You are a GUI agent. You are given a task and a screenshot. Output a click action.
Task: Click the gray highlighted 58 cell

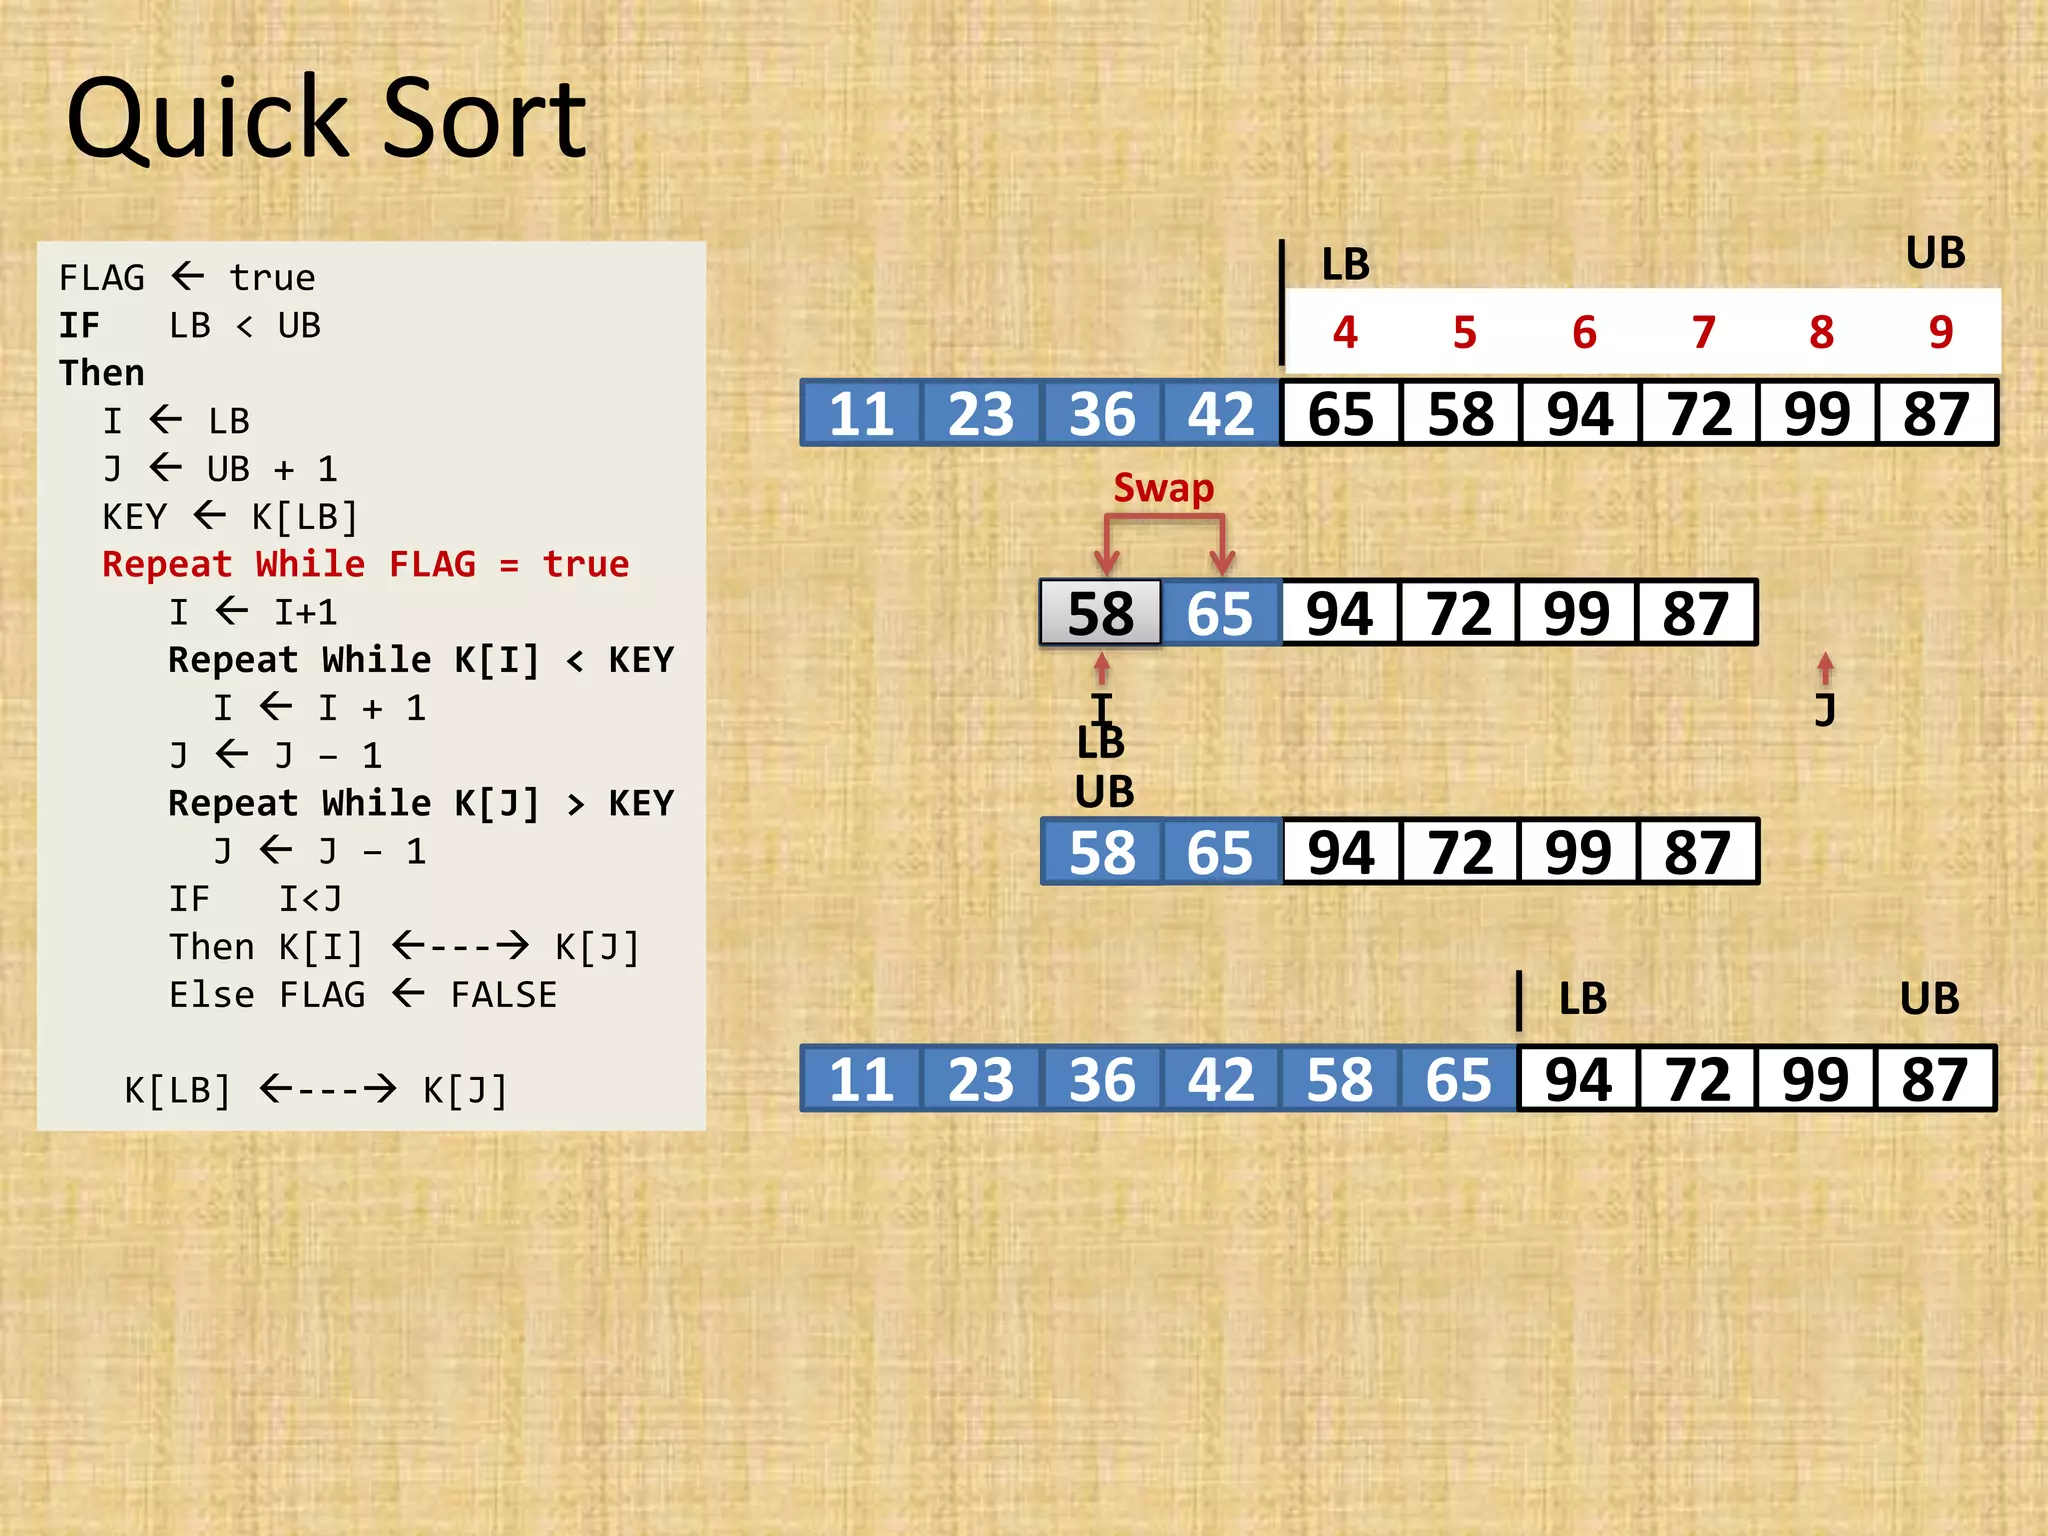click(1100, 613)
